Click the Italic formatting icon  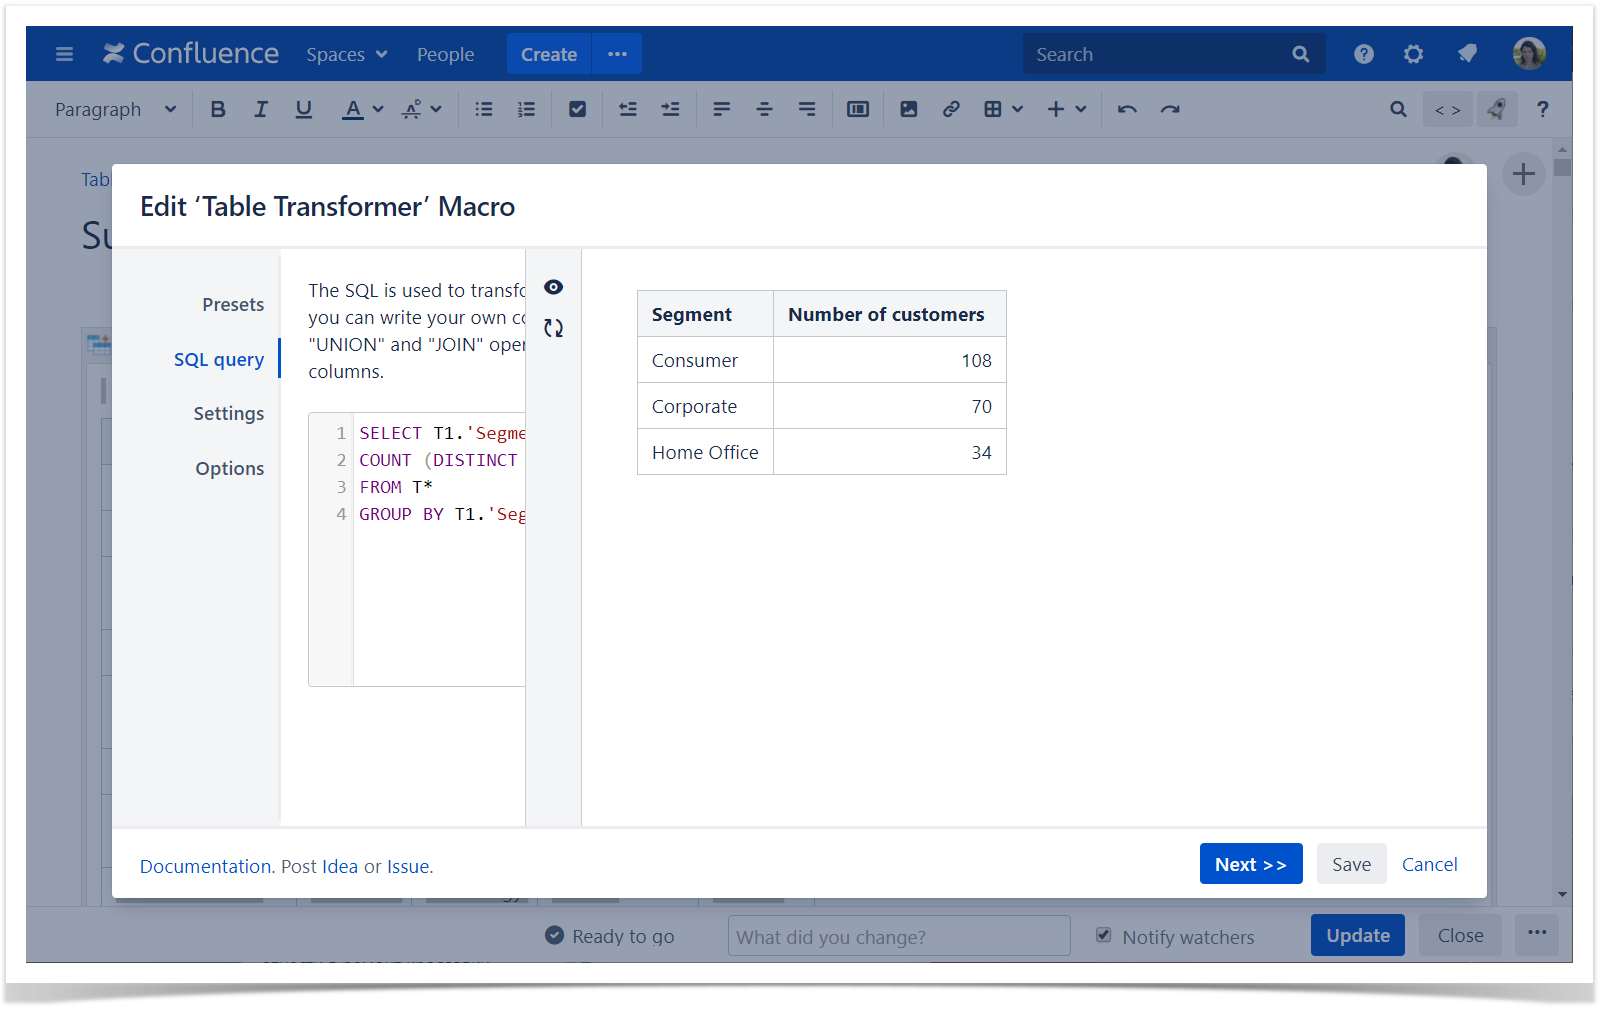(x=261, y=110)
